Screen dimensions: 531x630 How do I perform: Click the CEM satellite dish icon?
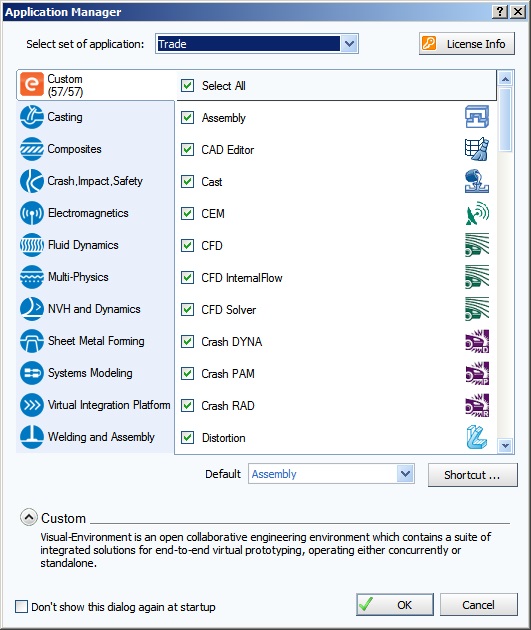[x=477, y=213]
